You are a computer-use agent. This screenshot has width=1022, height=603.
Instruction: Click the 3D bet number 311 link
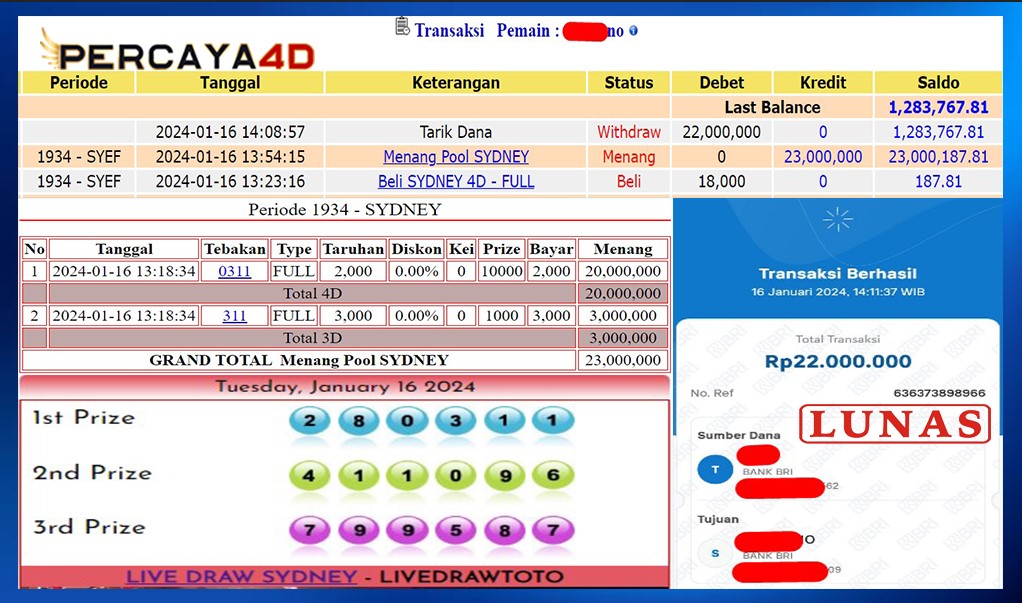coord(233,315)
